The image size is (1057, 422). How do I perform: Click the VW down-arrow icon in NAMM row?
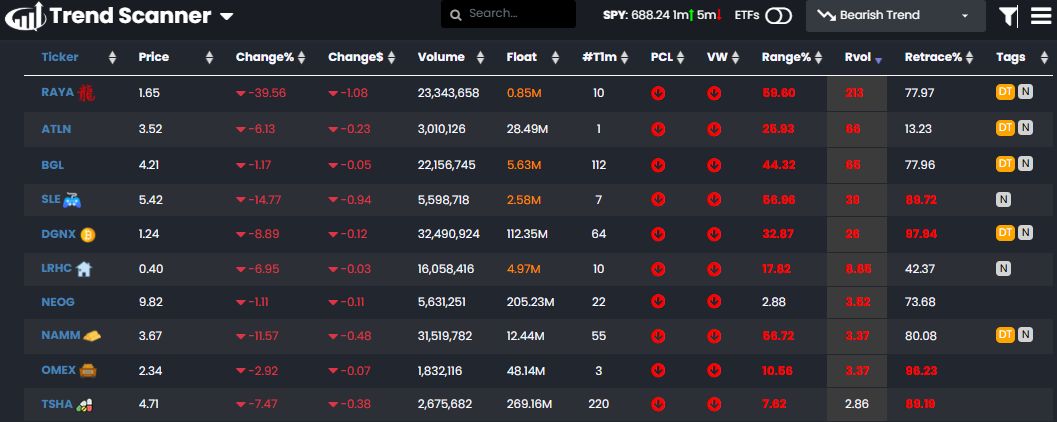click(x=714, y=336)
